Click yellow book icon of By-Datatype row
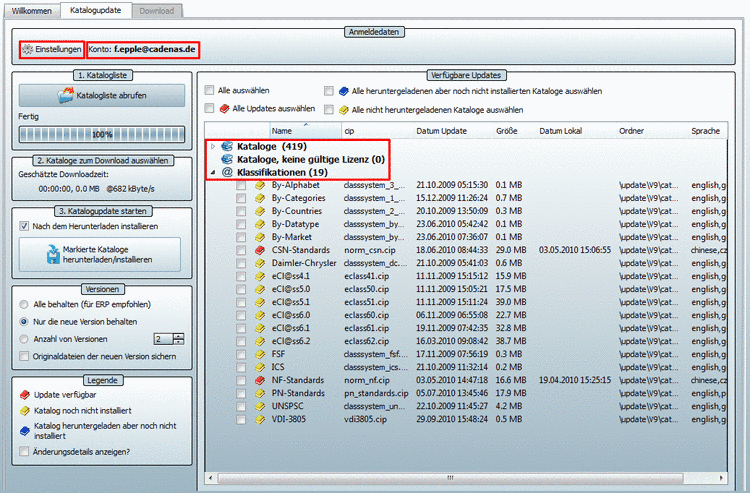750x493 pixels. [260, 224]
